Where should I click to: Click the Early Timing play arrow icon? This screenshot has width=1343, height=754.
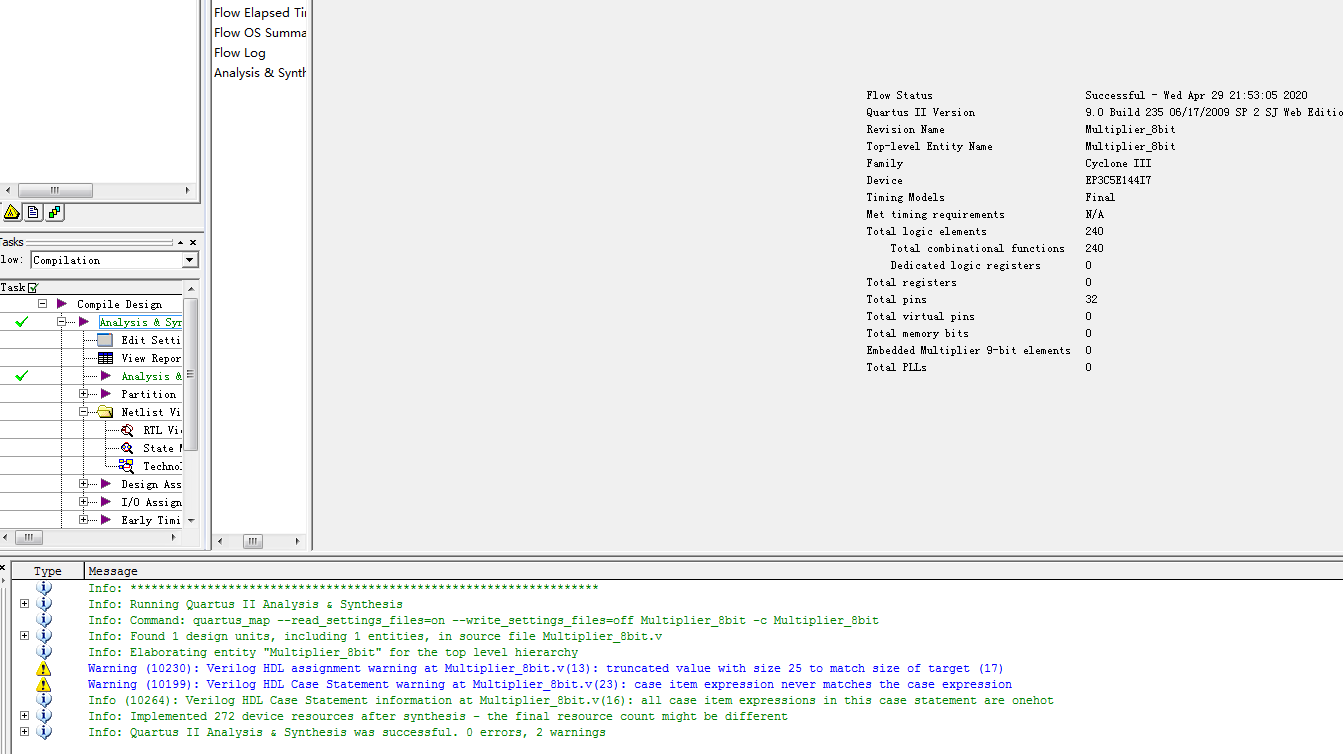tap(106, 520)
